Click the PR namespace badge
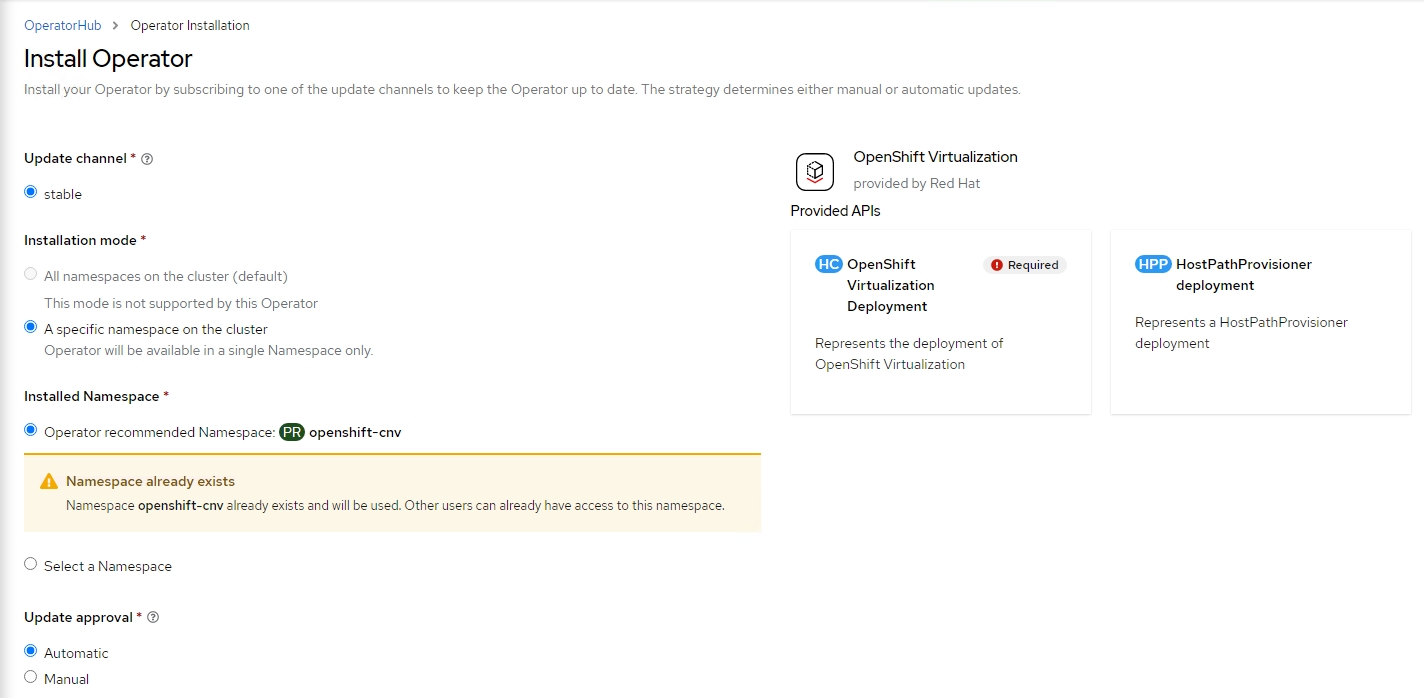Viewport: 1424px width, 698px height. click(x=291, y=432)
